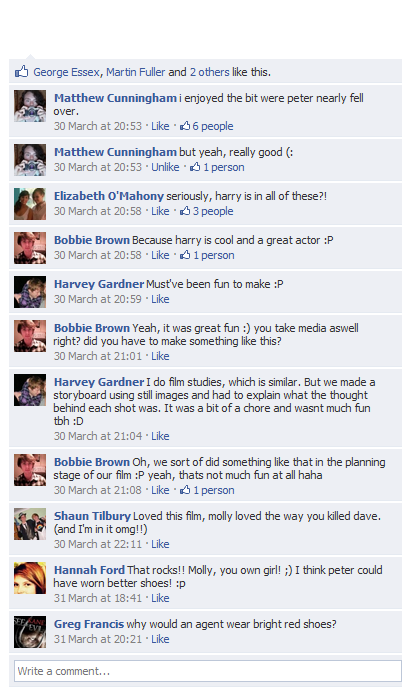This screenshot has width=402, height=688.
Task: Click thumbs-up icon next to 3 people
Action: pyautogui.click(x=185, y=211)
